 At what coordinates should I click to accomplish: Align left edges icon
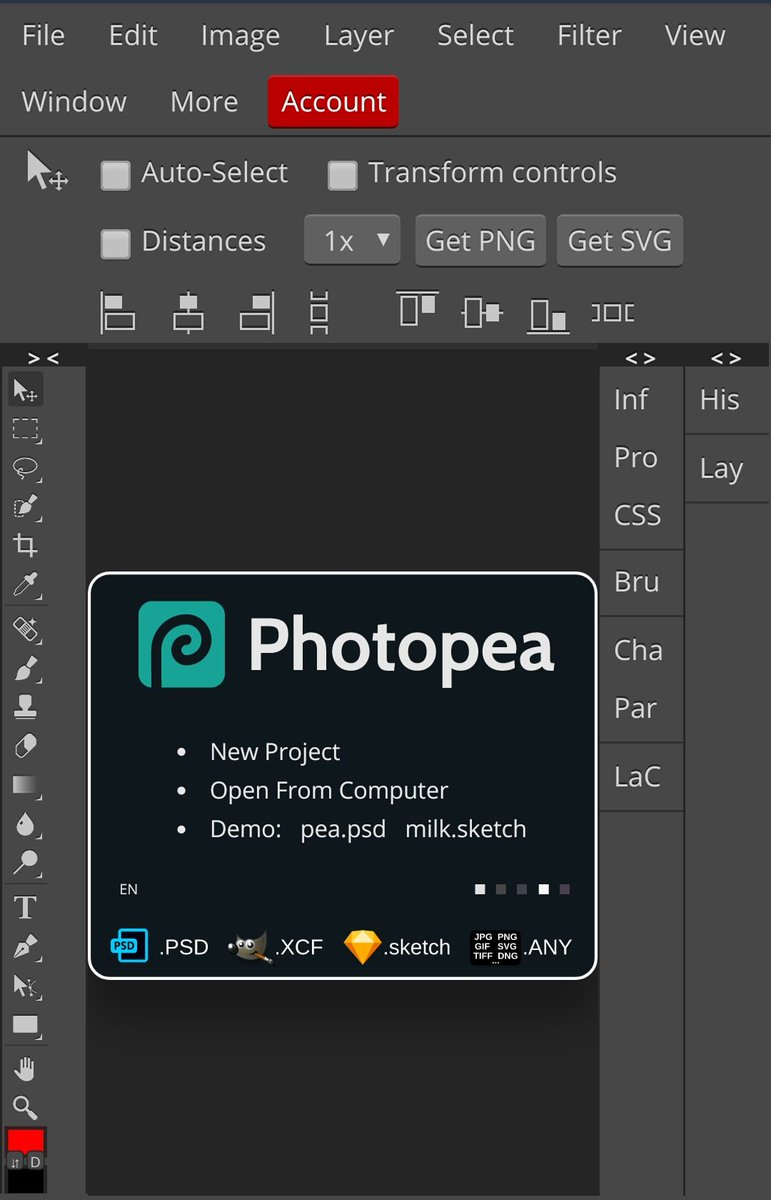(118, 313)
